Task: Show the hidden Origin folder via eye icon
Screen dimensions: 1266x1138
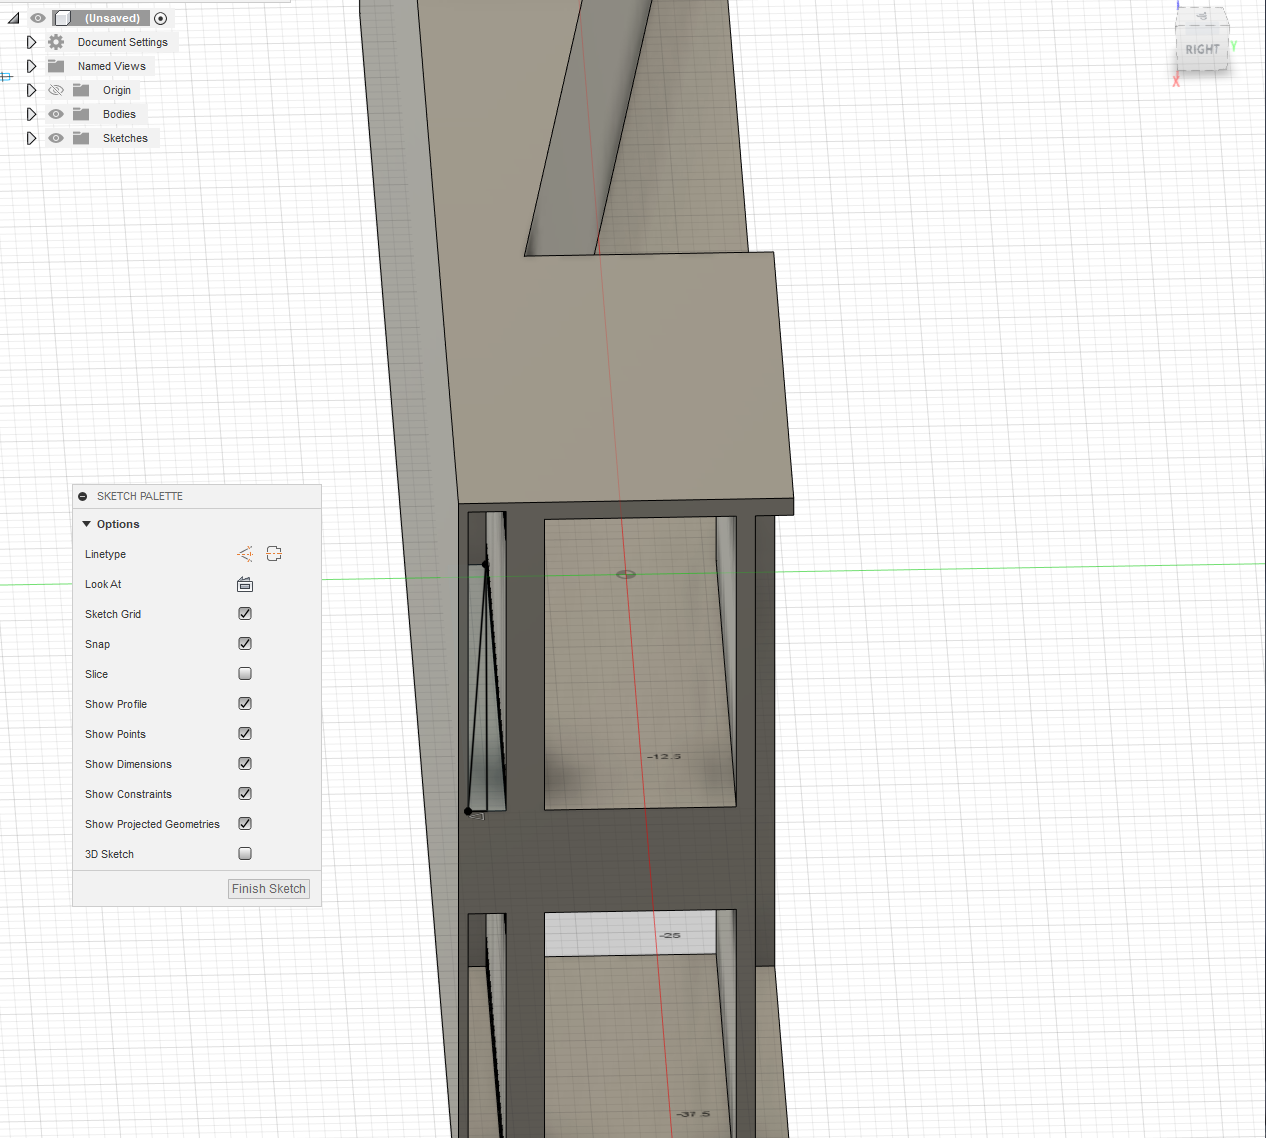Action: tap(56, 90)
